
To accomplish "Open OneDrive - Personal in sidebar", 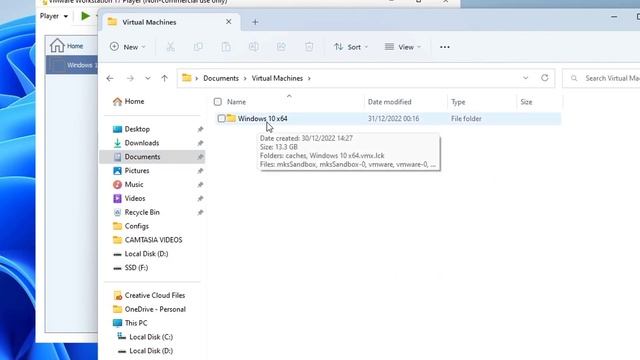I will tap(155, 309).
